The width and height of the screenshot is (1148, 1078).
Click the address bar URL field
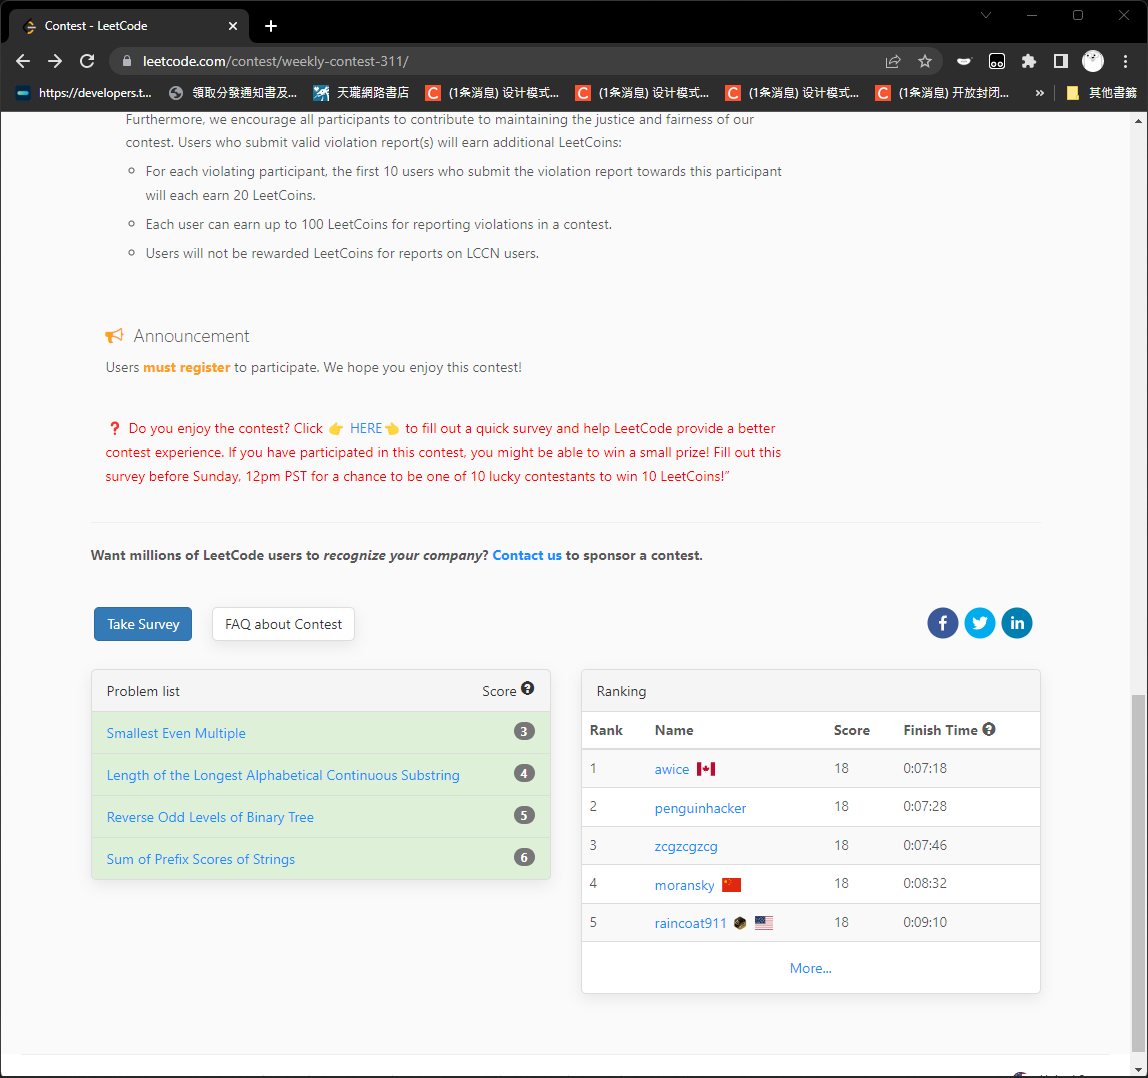click(x=500, y=61)
